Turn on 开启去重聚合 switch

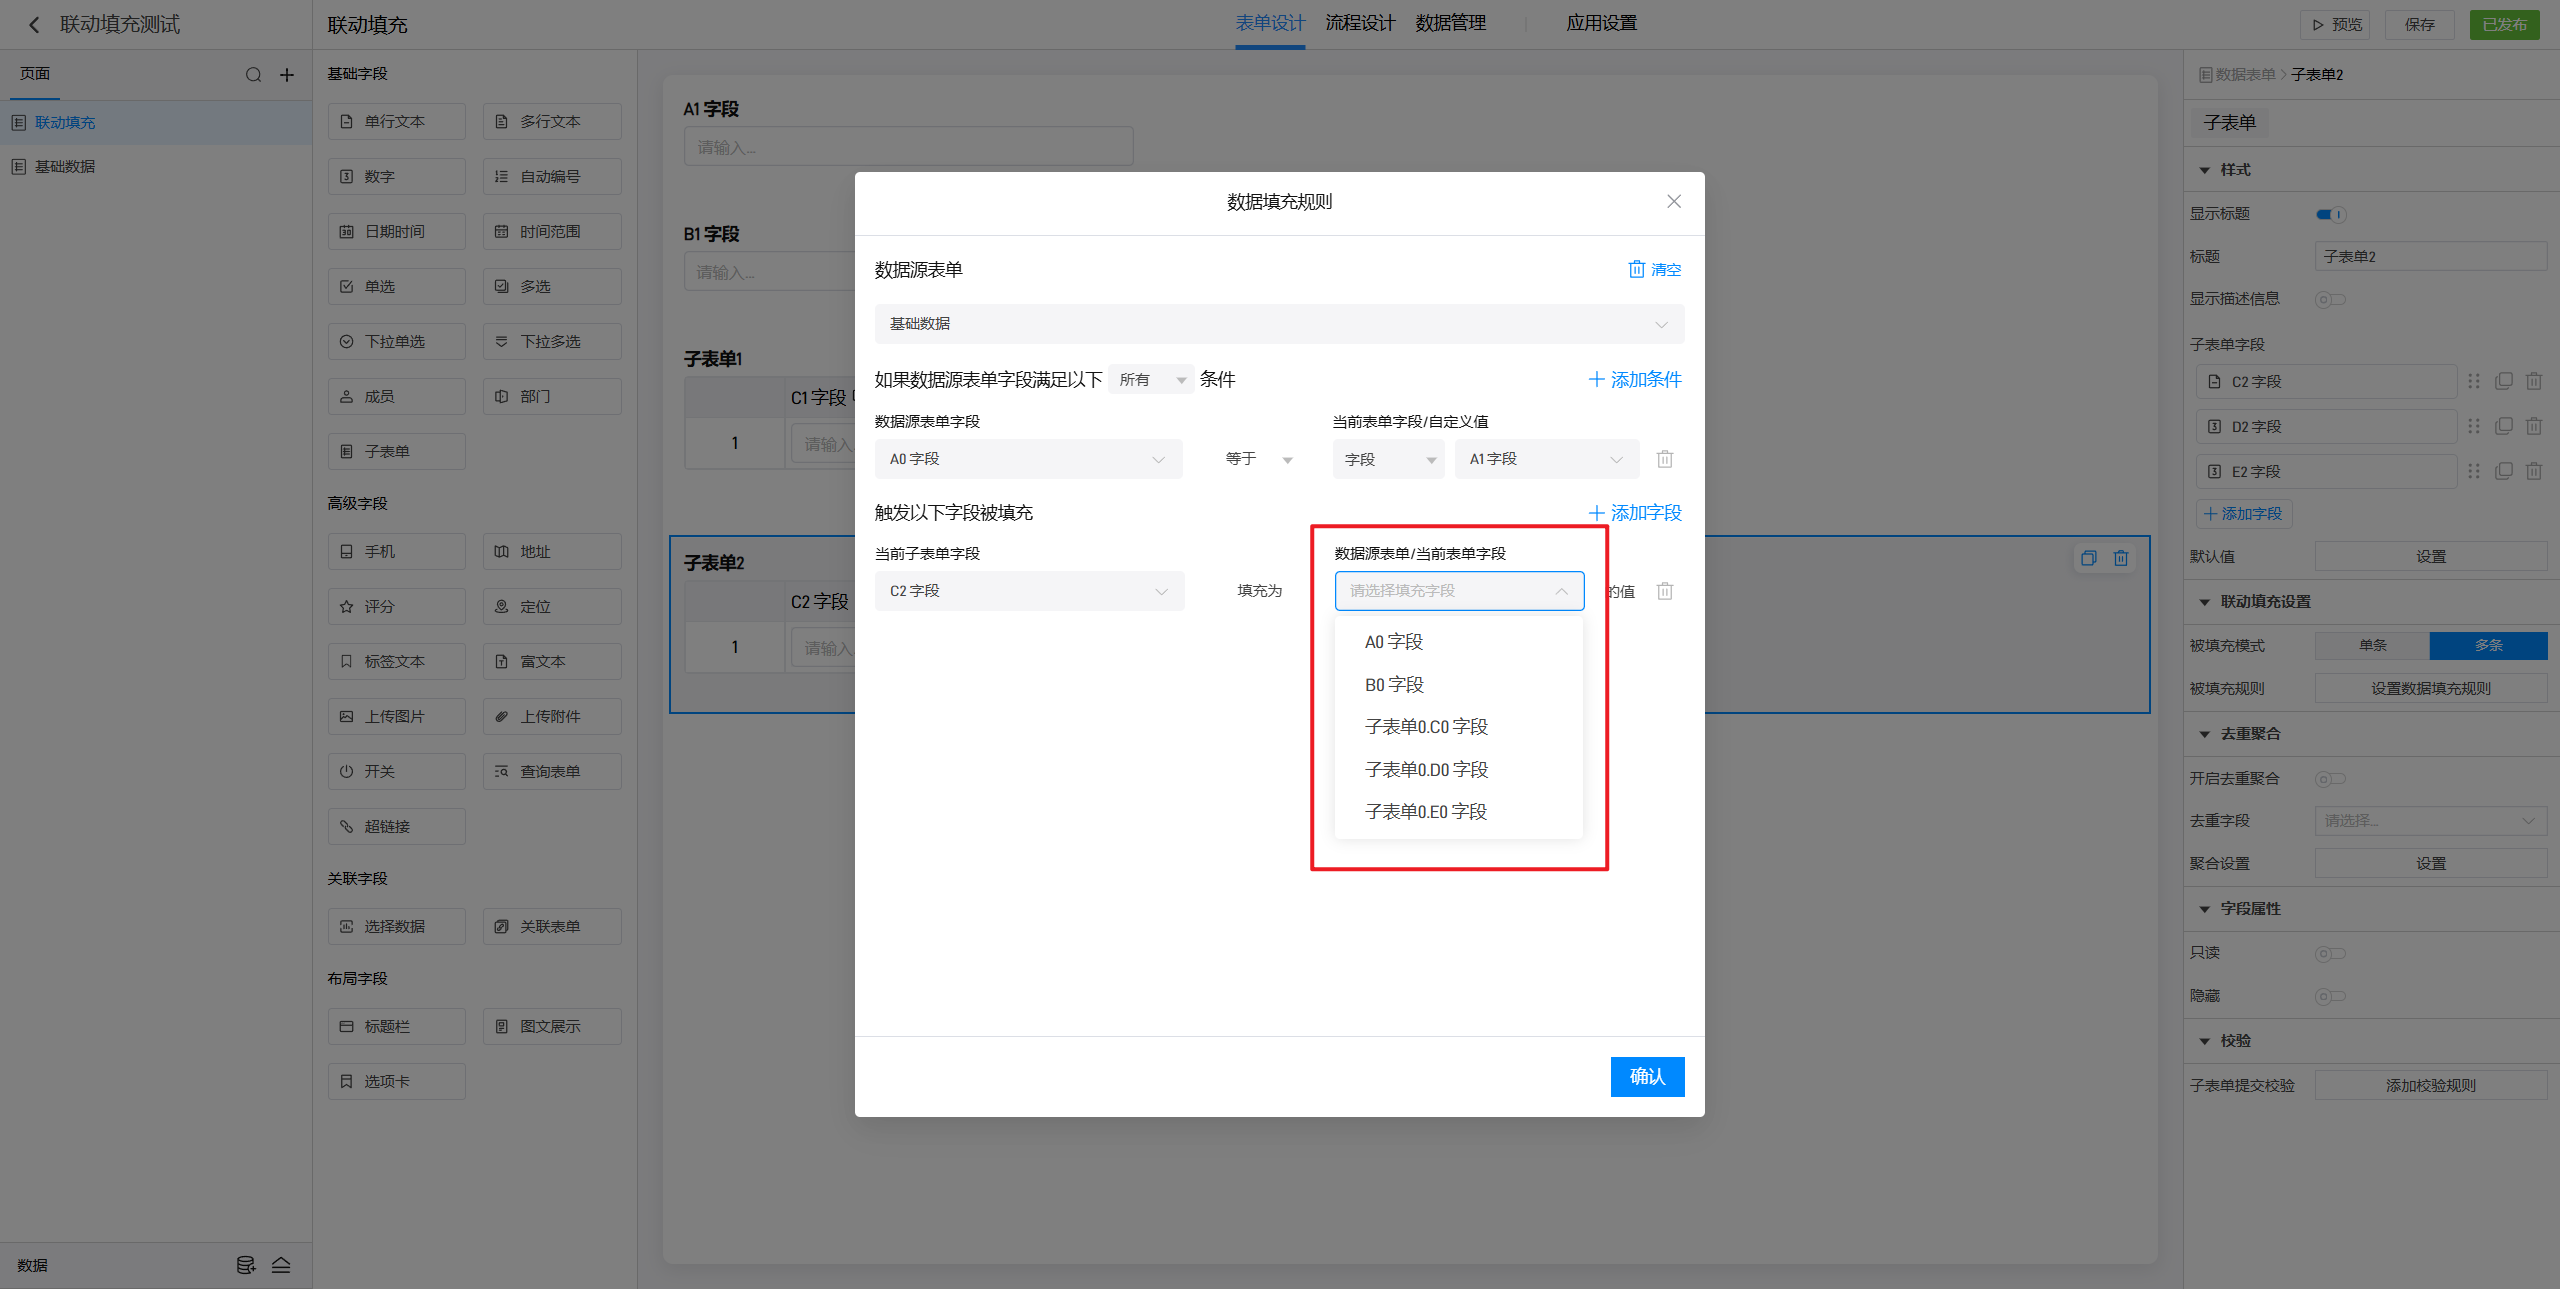point(2329,779)
